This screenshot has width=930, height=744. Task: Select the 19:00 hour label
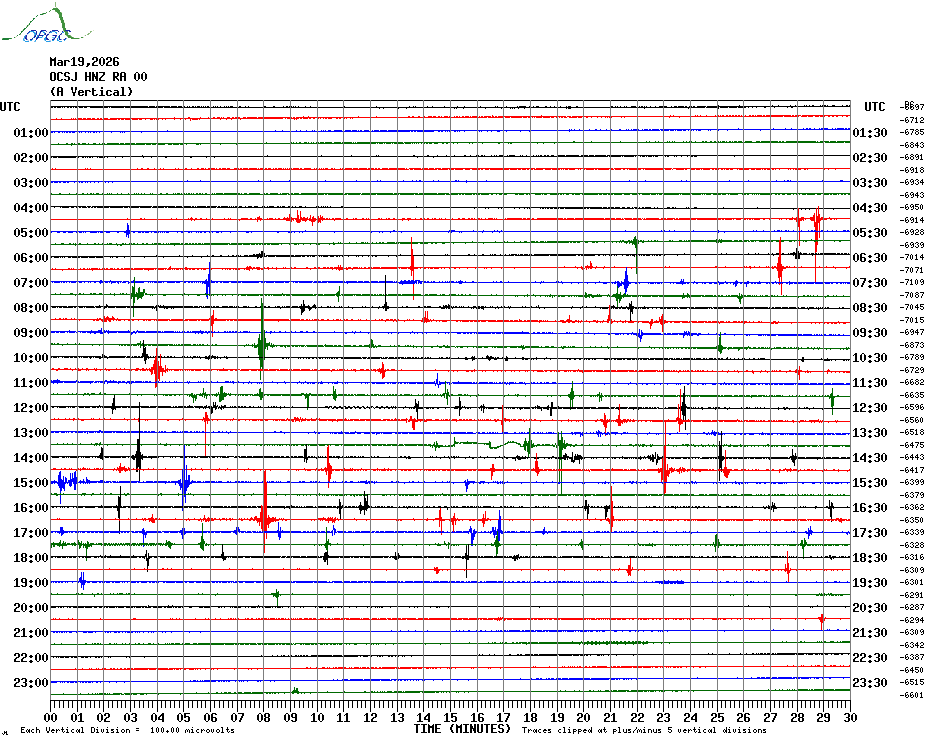31,583
